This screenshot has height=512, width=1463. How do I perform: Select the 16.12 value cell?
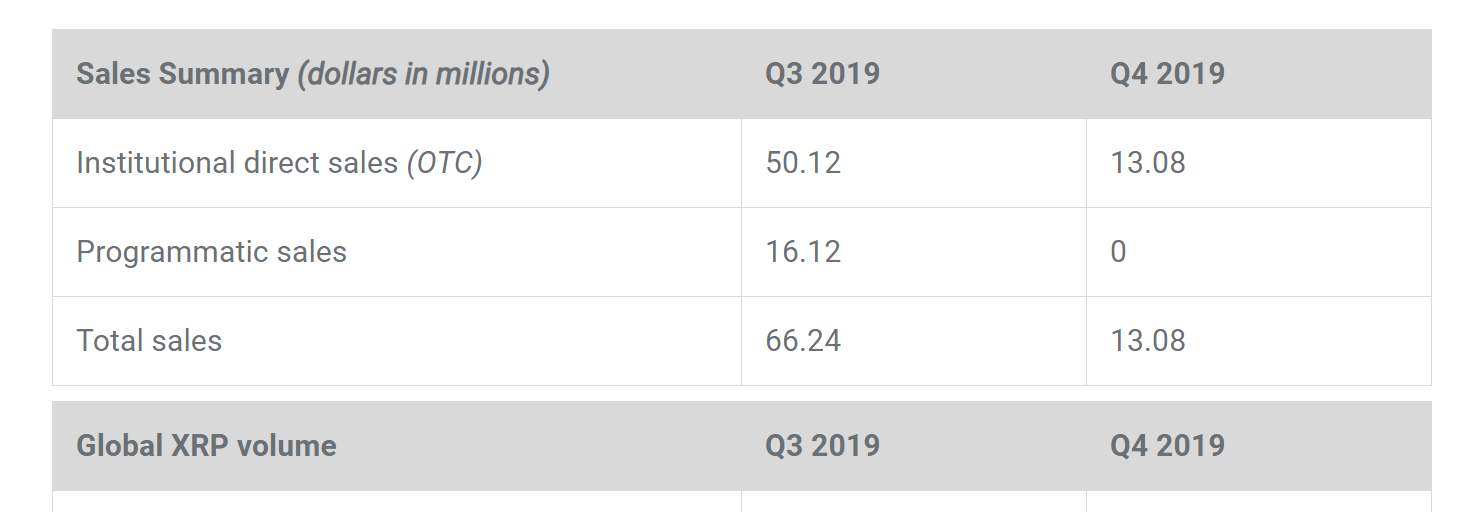point(914,252)
